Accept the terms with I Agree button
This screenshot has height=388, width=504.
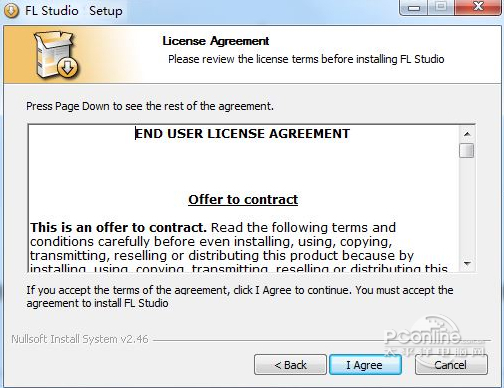pos(365,365)
